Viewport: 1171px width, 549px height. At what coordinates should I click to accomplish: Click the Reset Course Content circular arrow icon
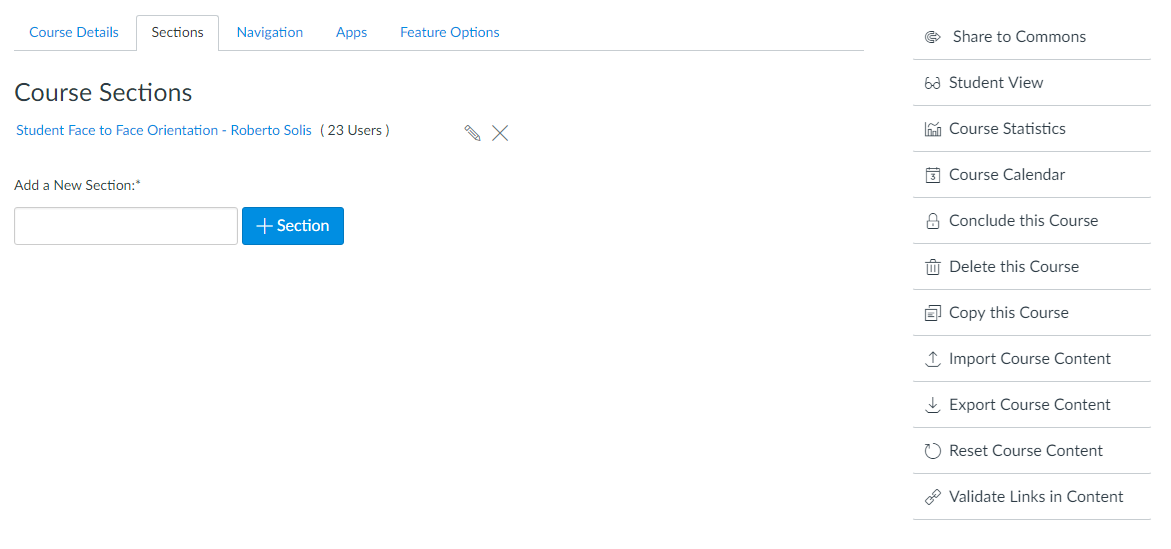pyautogui.click(x=932, y=451)
